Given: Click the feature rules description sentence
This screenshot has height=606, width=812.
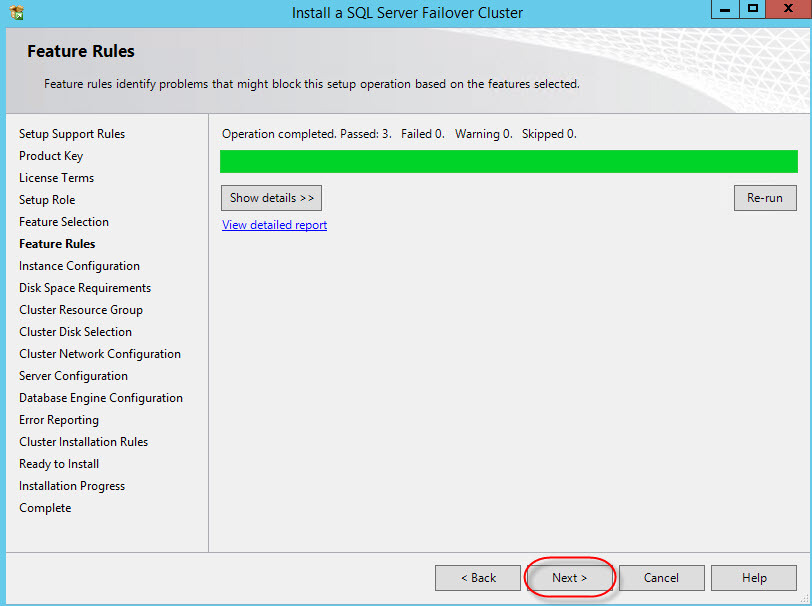Looking at the screenshot, I should pyautogui.click(x=312, y=84).
